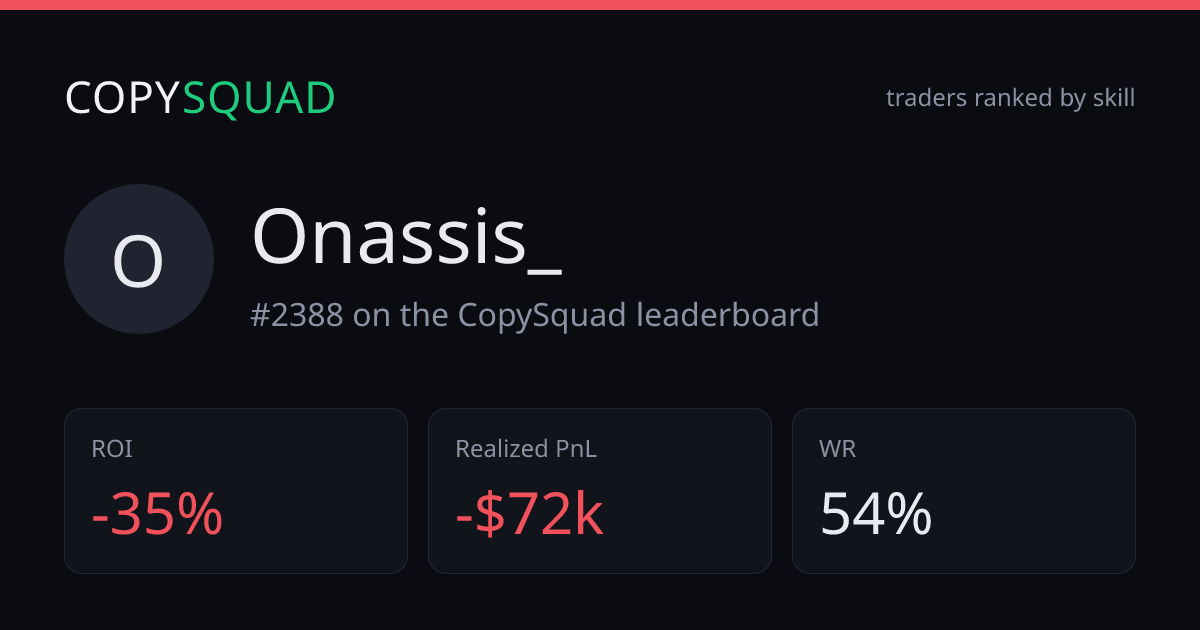Click the #2388 rank number
The height and width of the screenshot is (630, 1200).
pyautogui.click(x=297, y=315)
